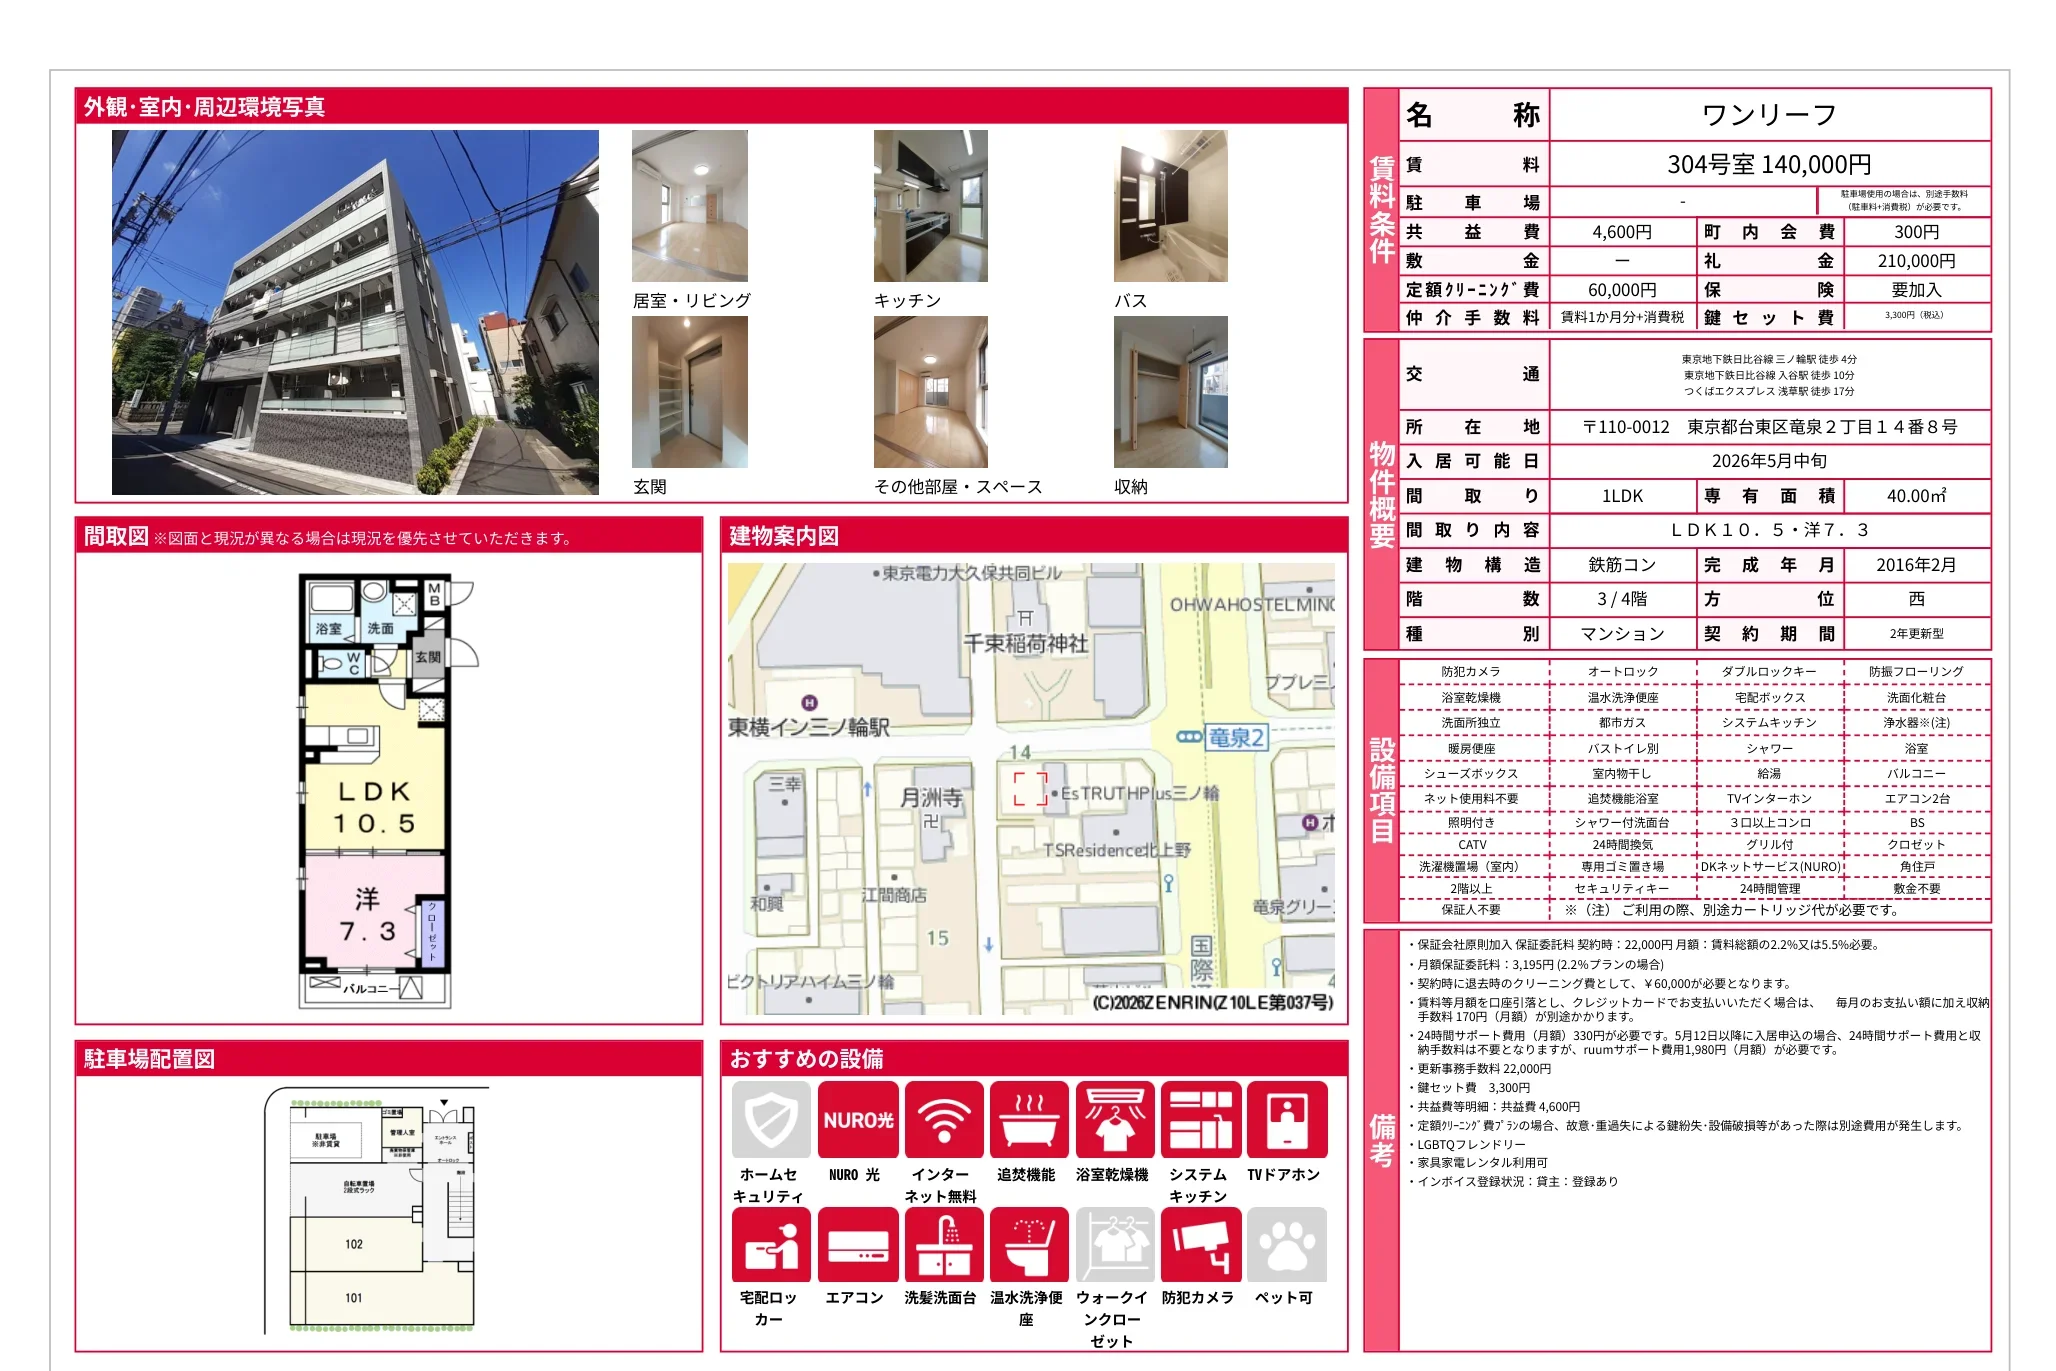This screenshot has height=1371, width=2056.
Task: Click the parking layout diagram
Action: click(380, 1210)
